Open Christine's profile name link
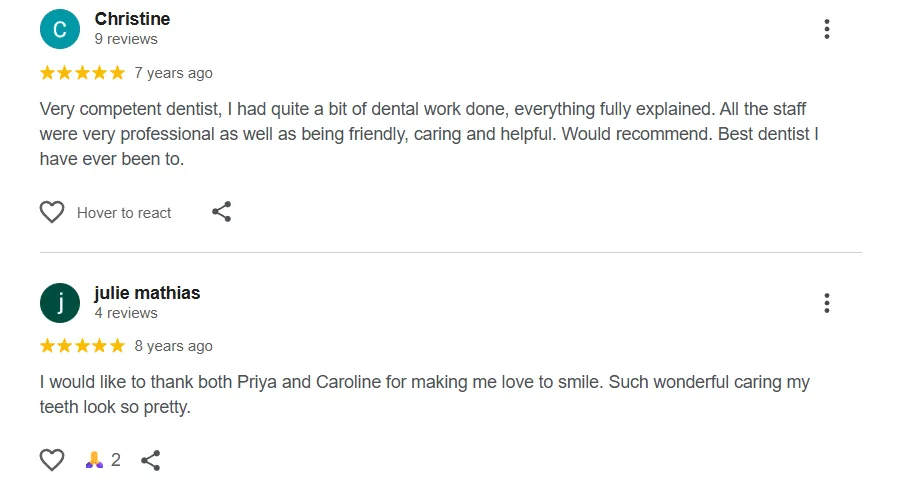This screenshot has height=490, width=901. [x=132, y=19]
